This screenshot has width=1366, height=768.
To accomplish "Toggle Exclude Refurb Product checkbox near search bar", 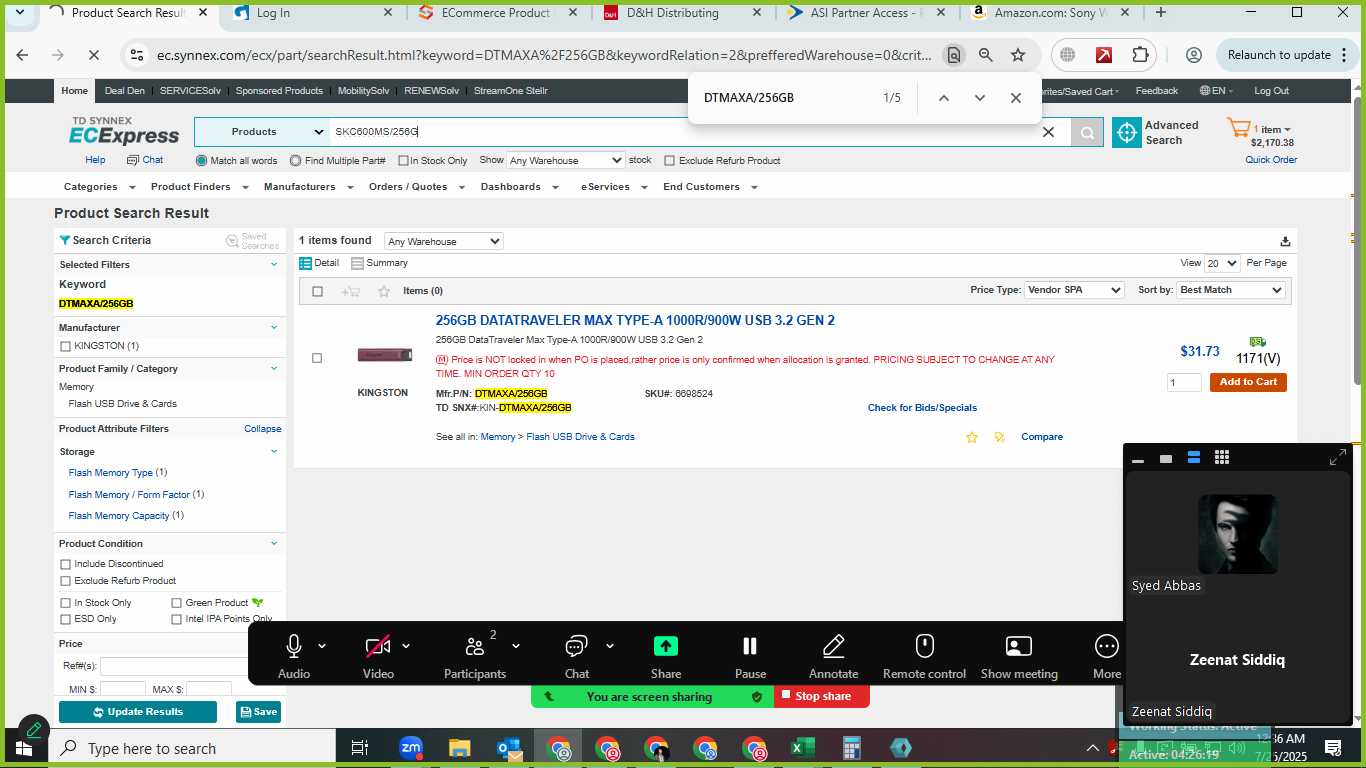I will (x=670, y=160).
